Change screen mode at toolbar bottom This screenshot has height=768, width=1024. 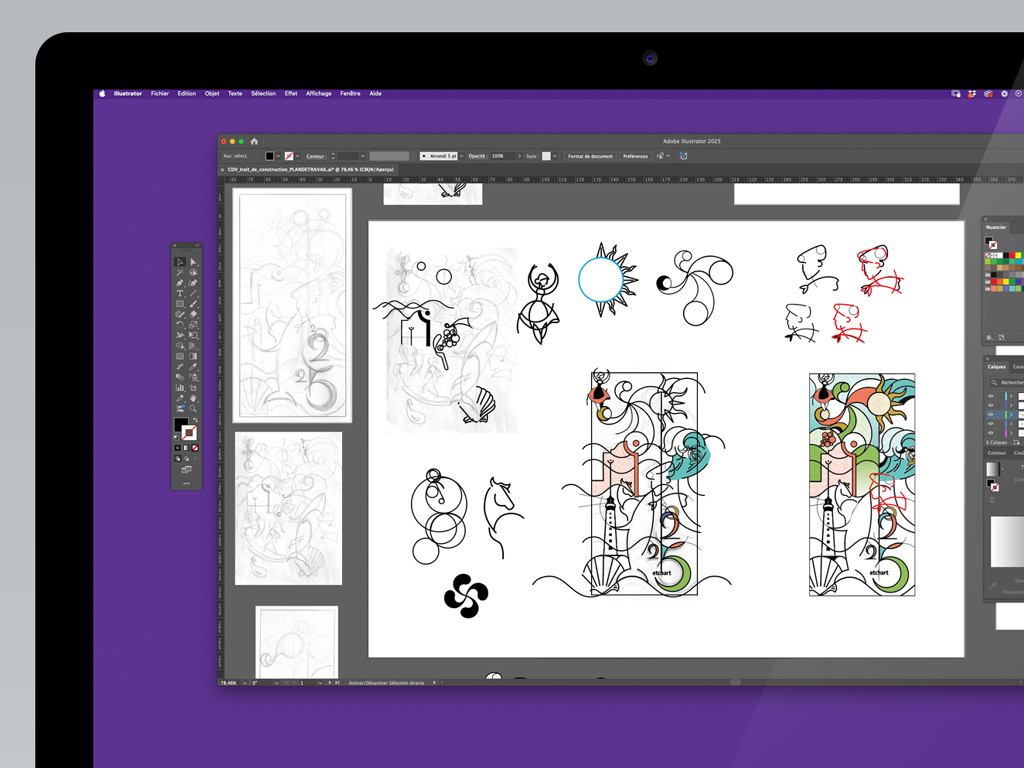pos(186,470)
